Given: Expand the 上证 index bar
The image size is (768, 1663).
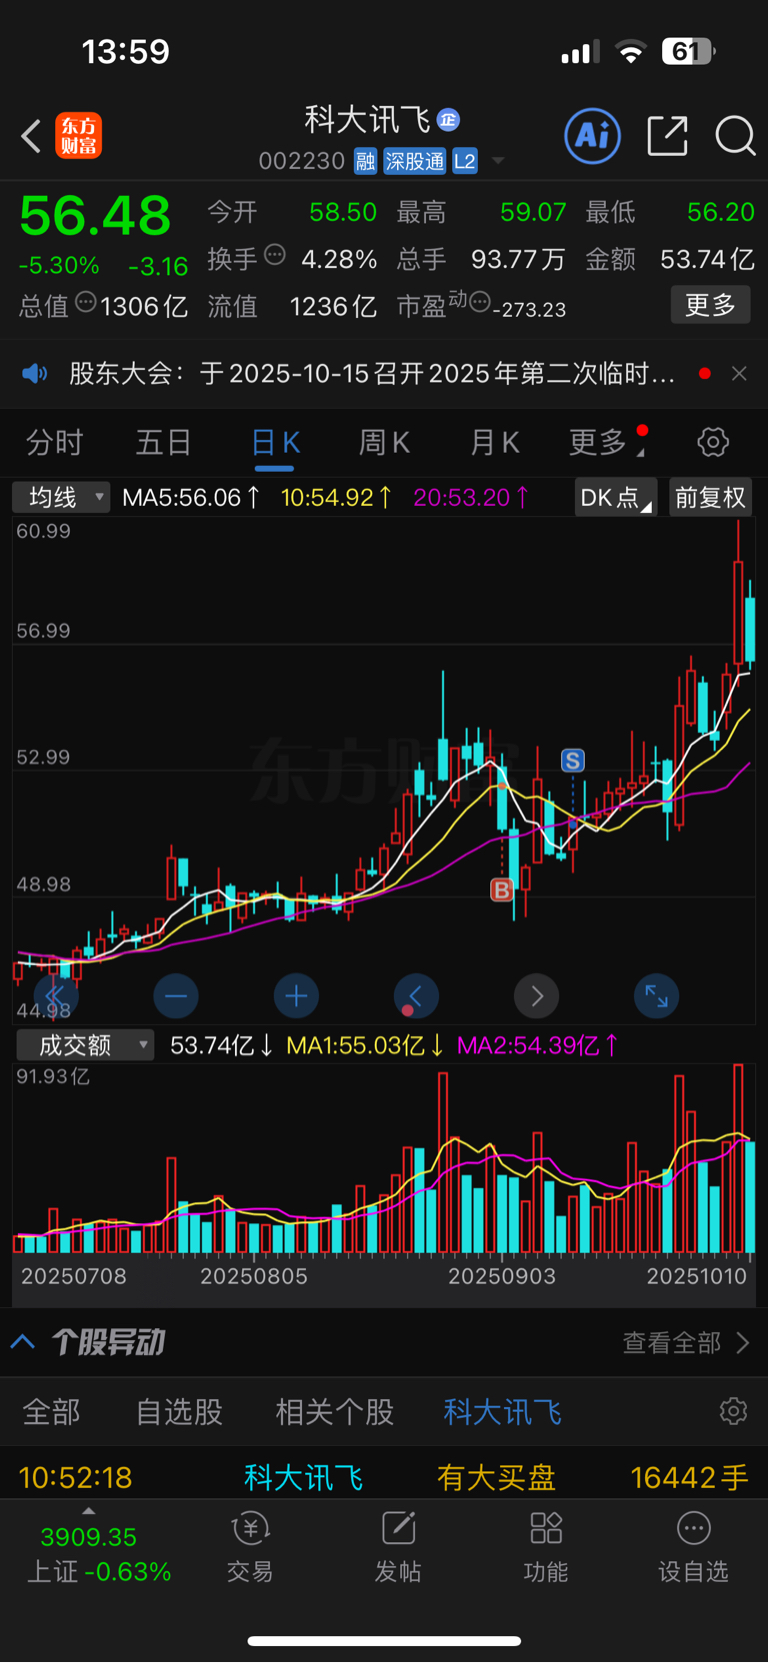Looking at the screenshot, I should (97, 1545).
